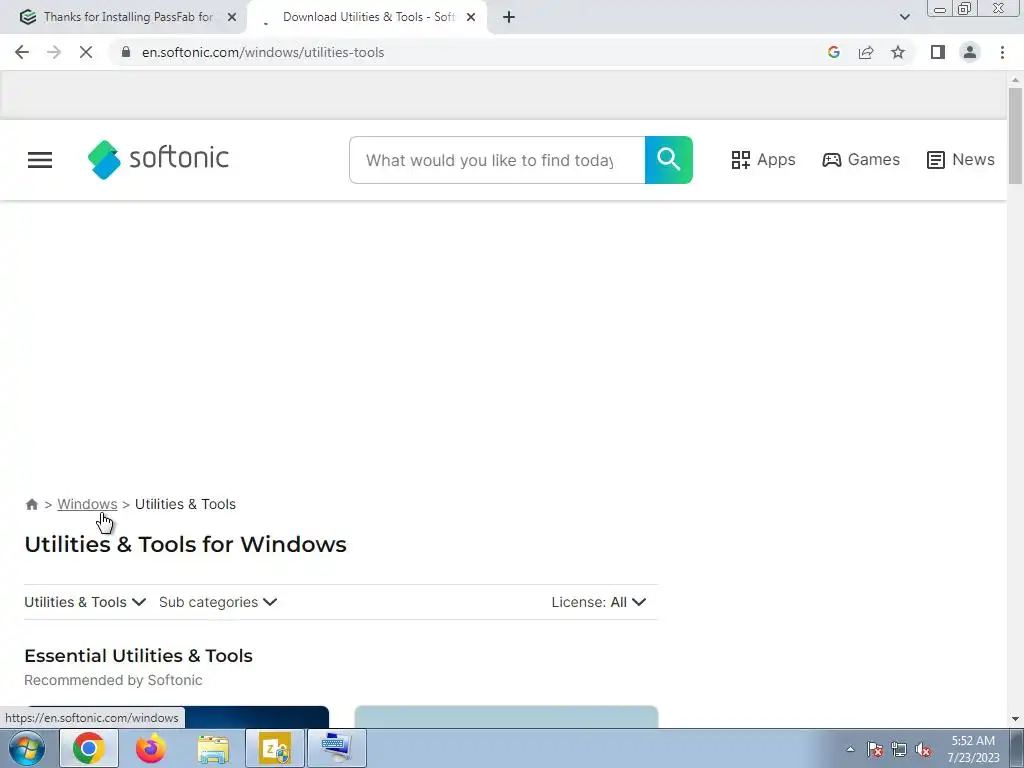This screenshot has width=1024, height=768.
Task: Open the tab search chevron
Action: pyautogui.click(x=904, y=17)
